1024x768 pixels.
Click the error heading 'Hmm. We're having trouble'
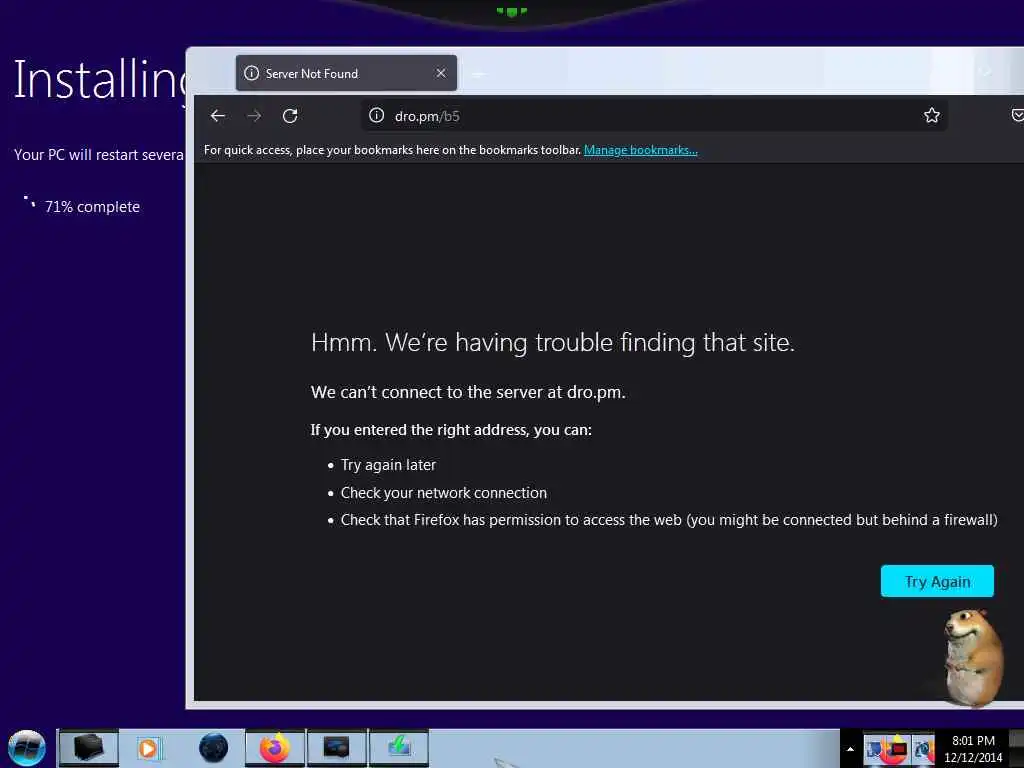[552, 343]
